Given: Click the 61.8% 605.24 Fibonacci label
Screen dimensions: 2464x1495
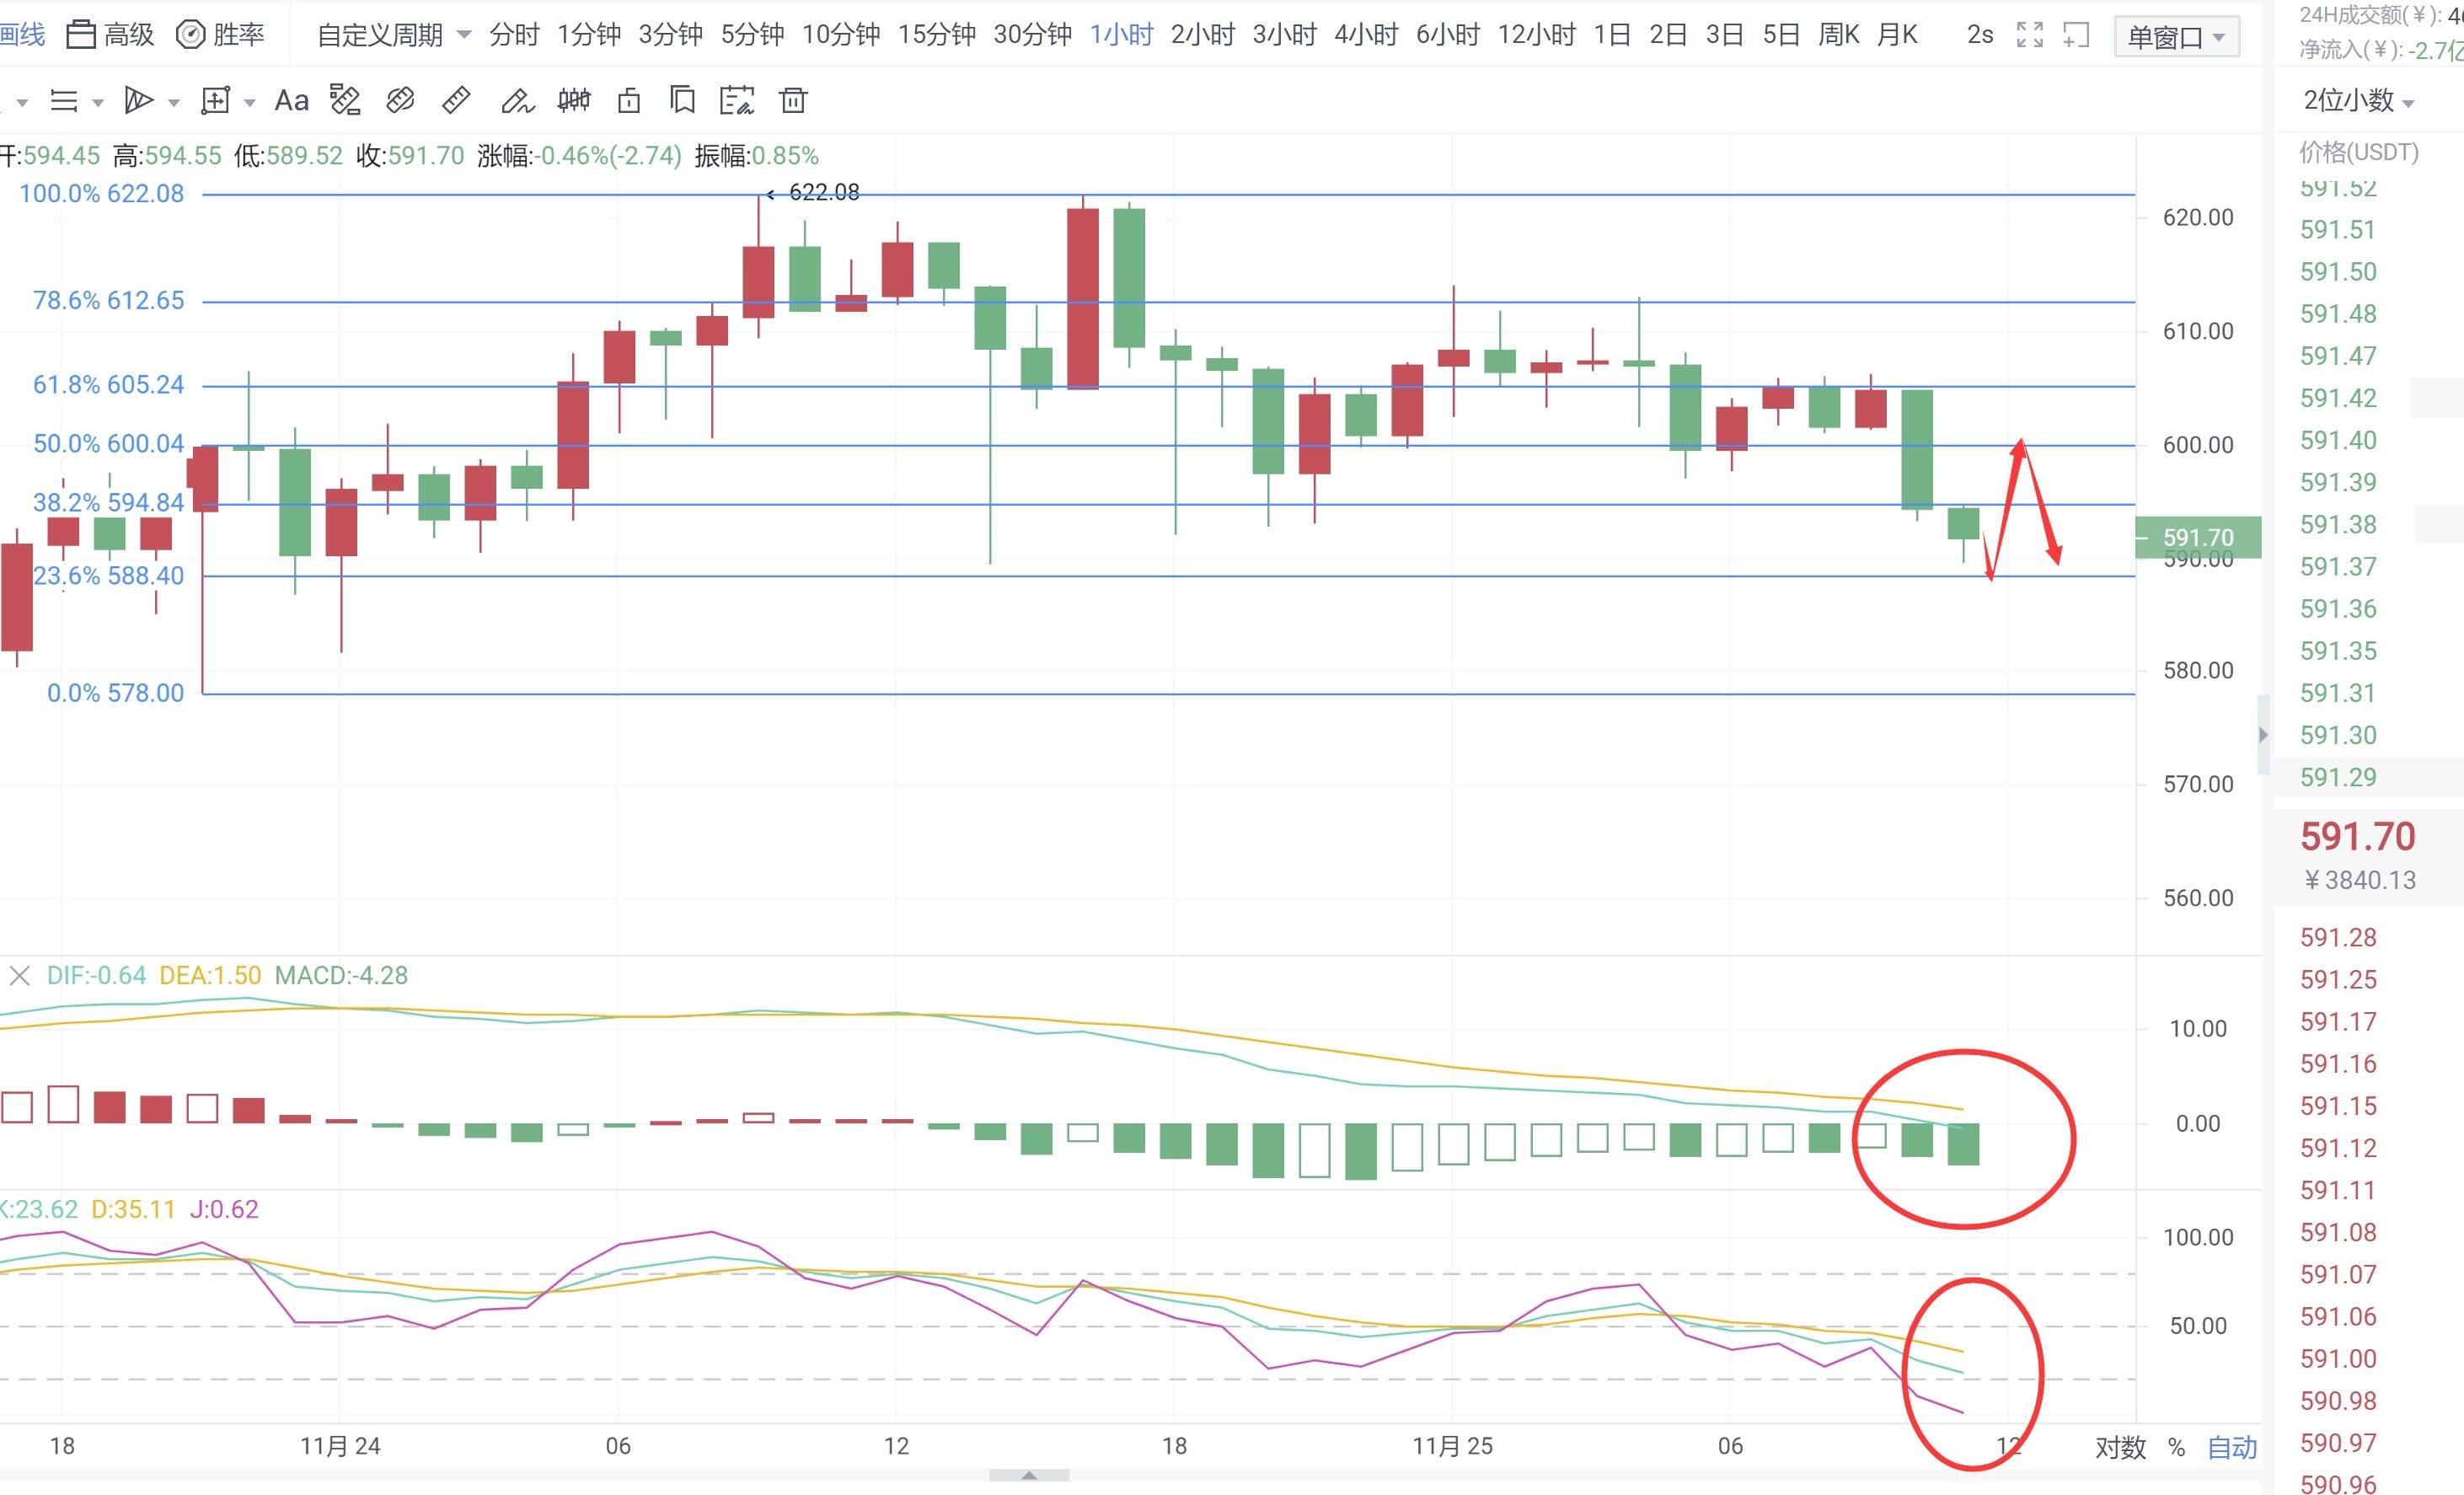Looking at the screenshot, I should (109, 385).
